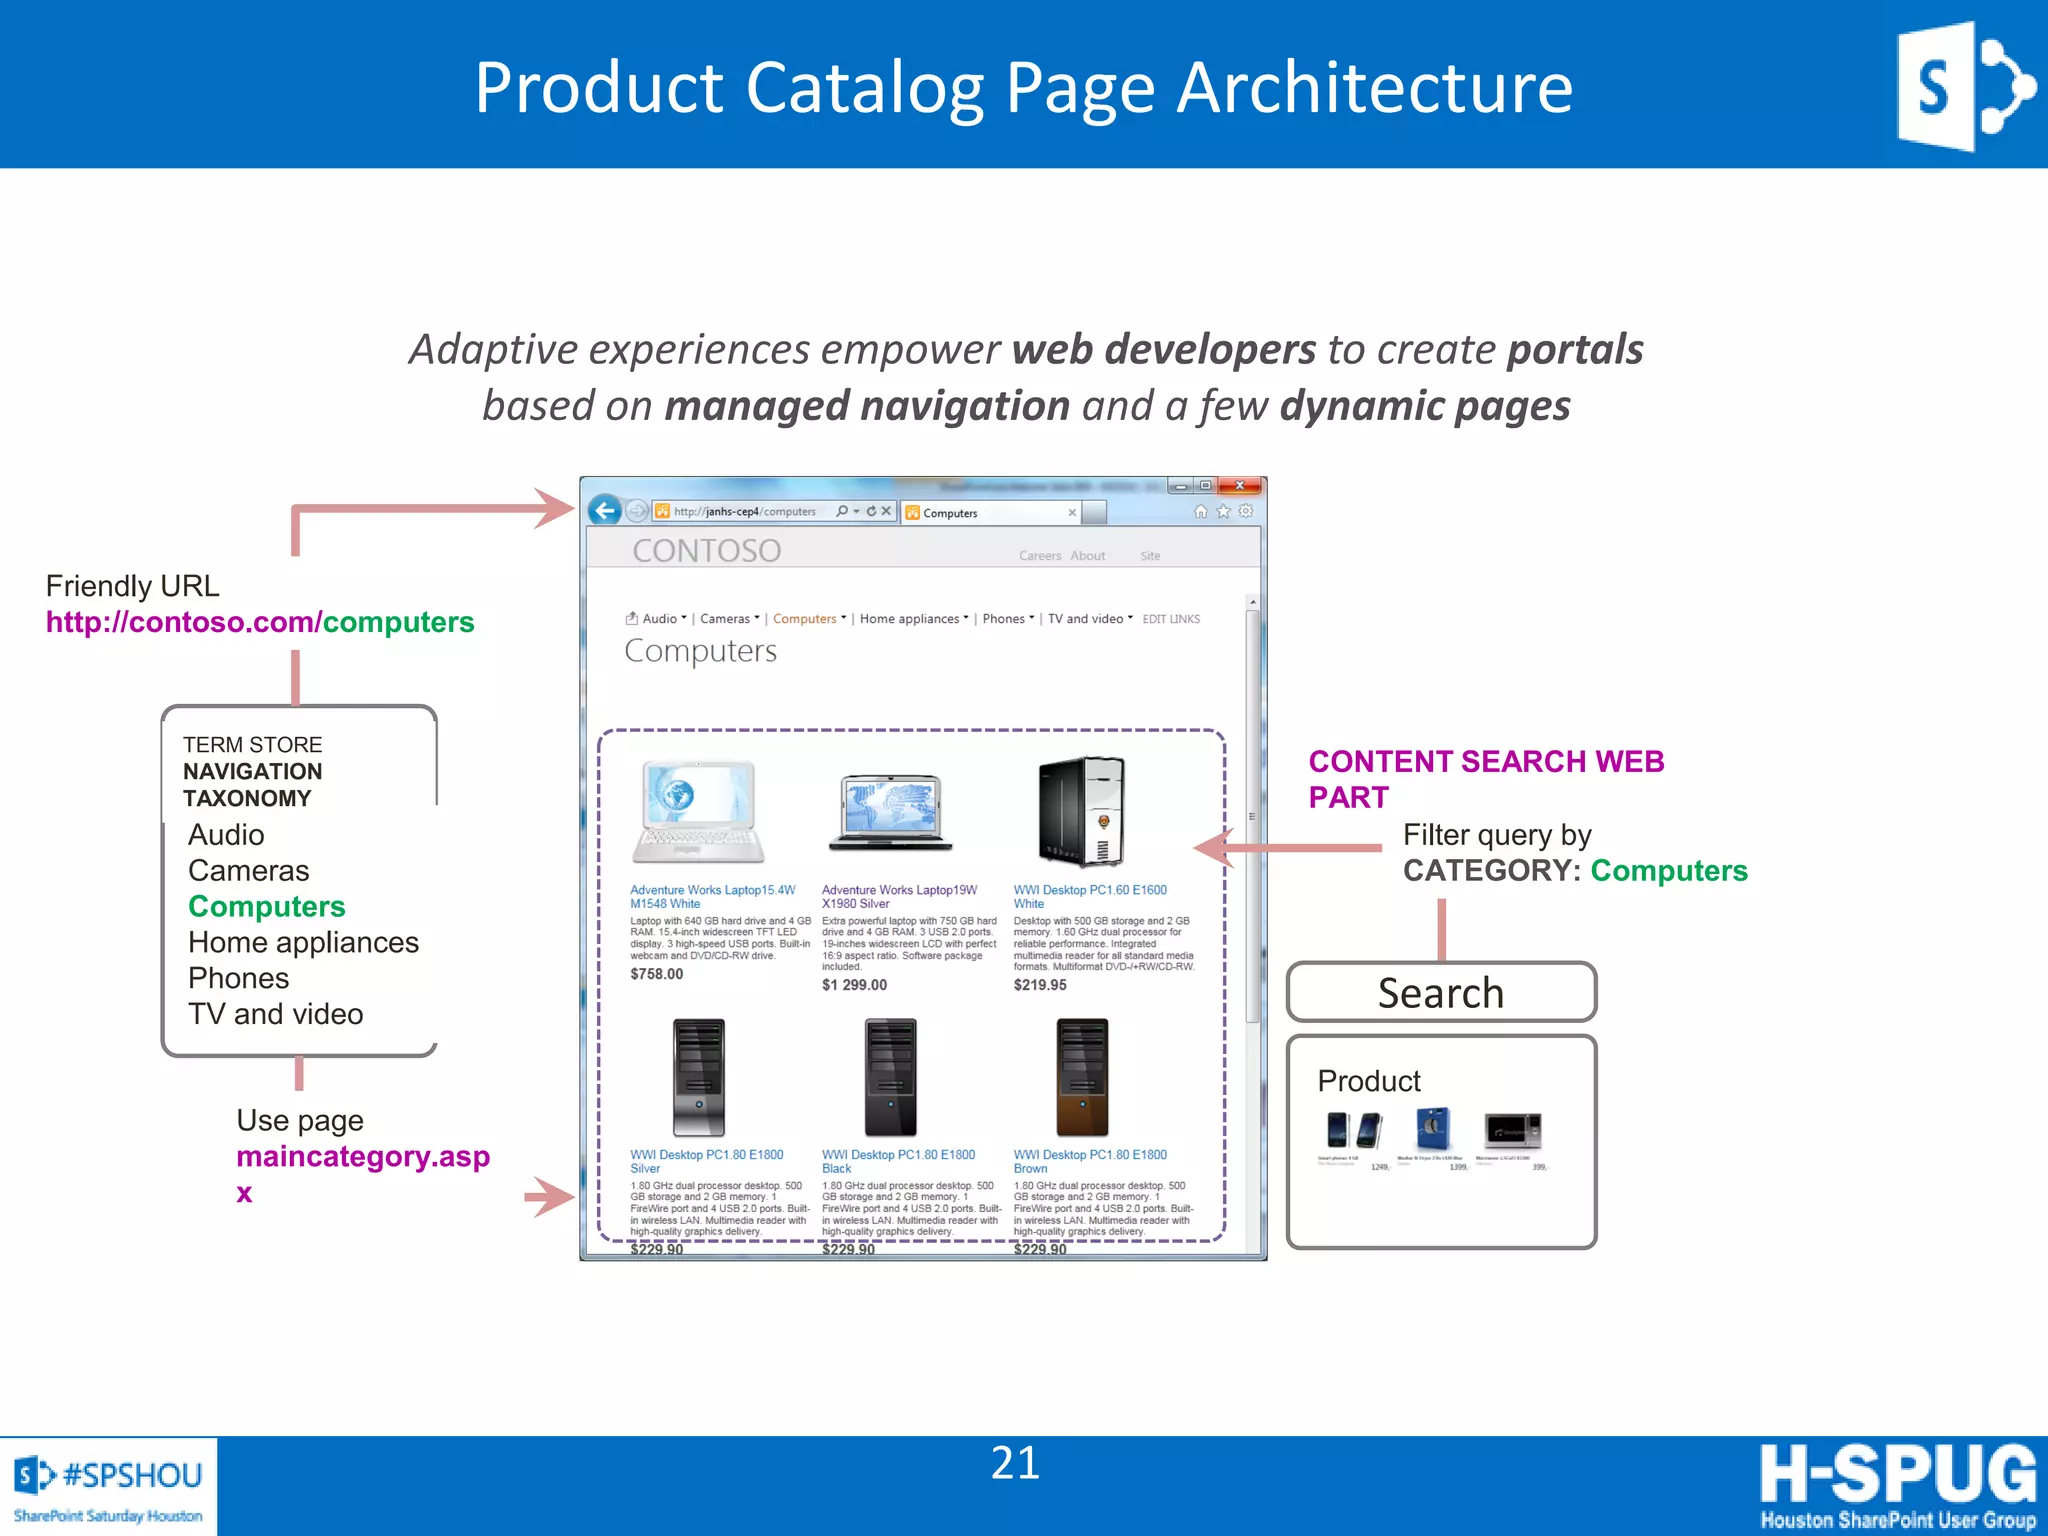Open the Cameras navigation menu item
The image size is (2048, 1536).
725,619
